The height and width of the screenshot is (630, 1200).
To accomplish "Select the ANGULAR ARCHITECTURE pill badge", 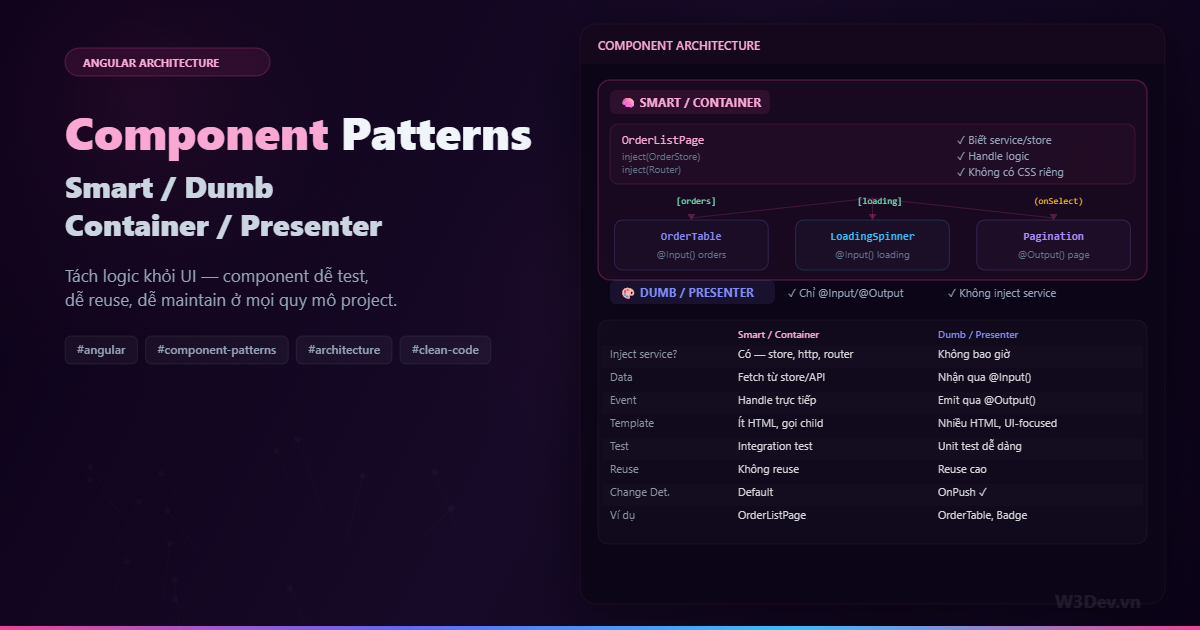I will tap(167, 61).
